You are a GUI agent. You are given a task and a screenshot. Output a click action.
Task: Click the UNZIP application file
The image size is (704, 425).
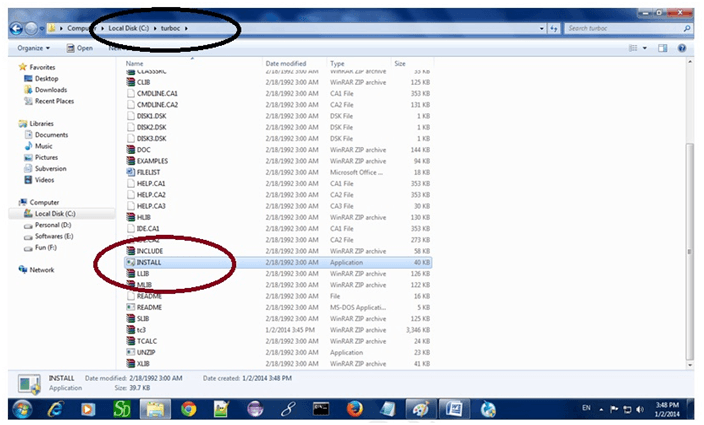tap(146, 352)
